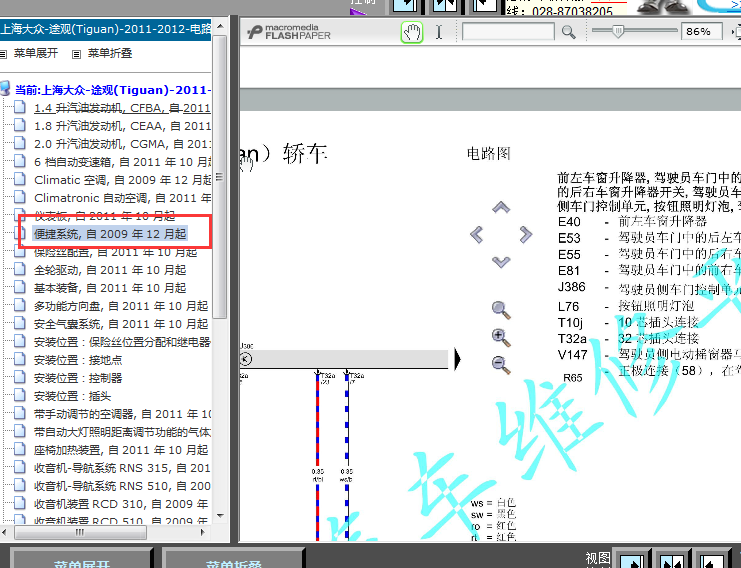Click J386 legend line in circuit text
The height and width of the screenshot is (568, 741).
point(649,288)
